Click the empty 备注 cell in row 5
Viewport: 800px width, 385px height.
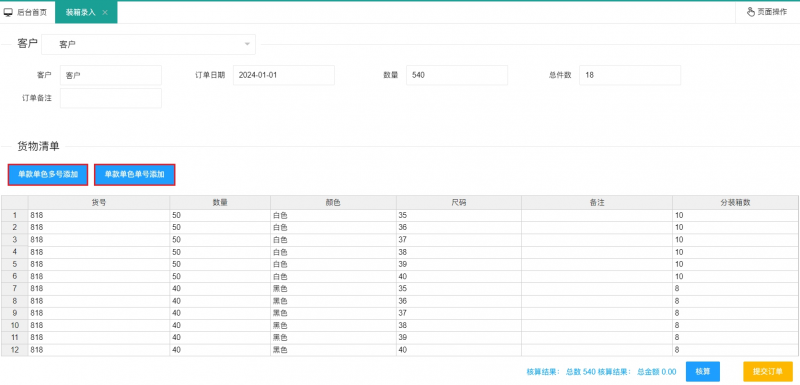[x=597, y=264]
